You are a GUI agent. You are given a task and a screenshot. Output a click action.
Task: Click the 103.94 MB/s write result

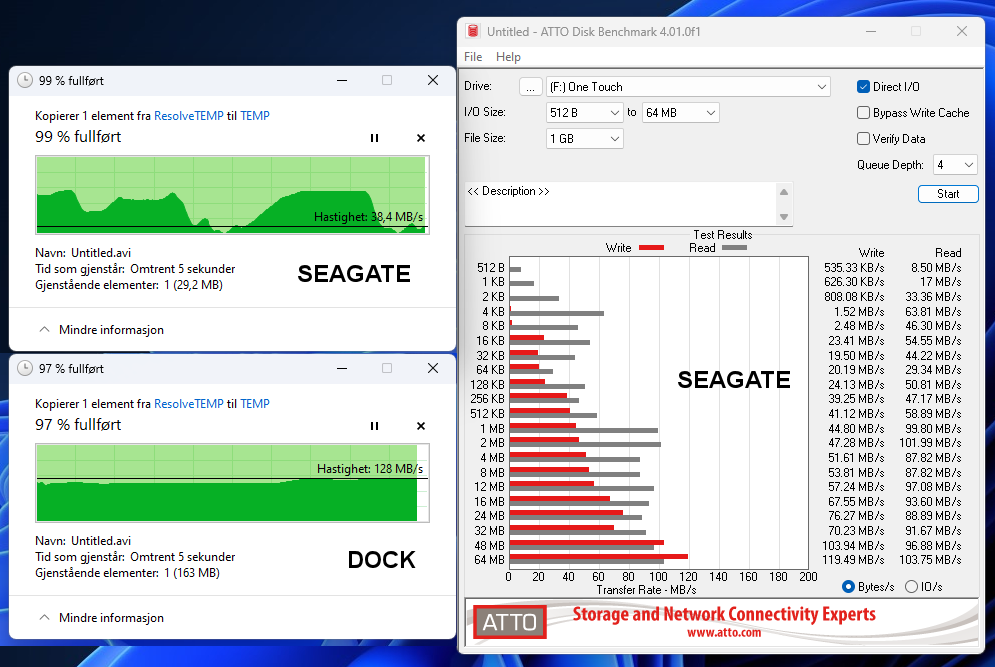click(853, 546)
